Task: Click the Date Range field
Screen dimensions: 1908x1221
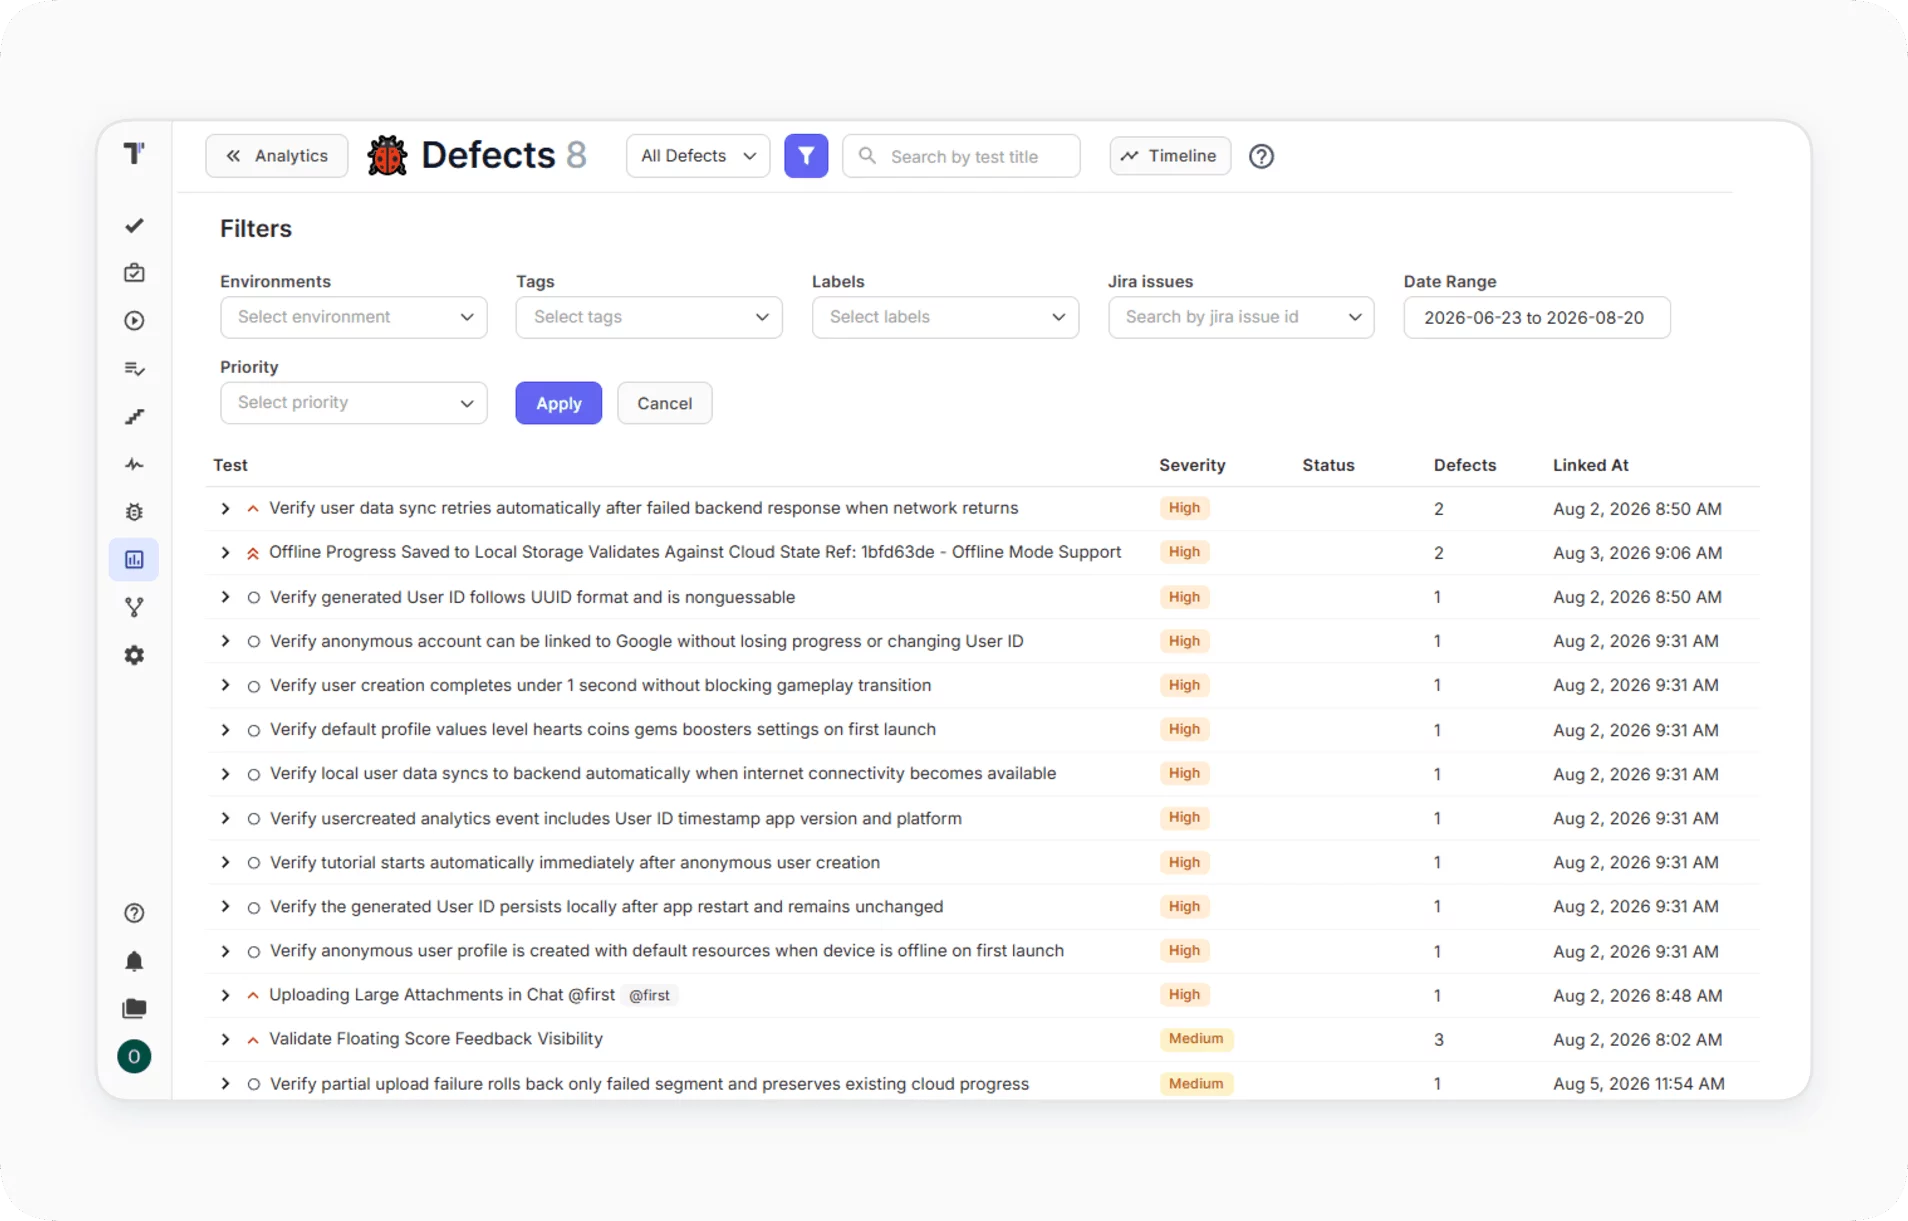Action: coord(1537,317)
